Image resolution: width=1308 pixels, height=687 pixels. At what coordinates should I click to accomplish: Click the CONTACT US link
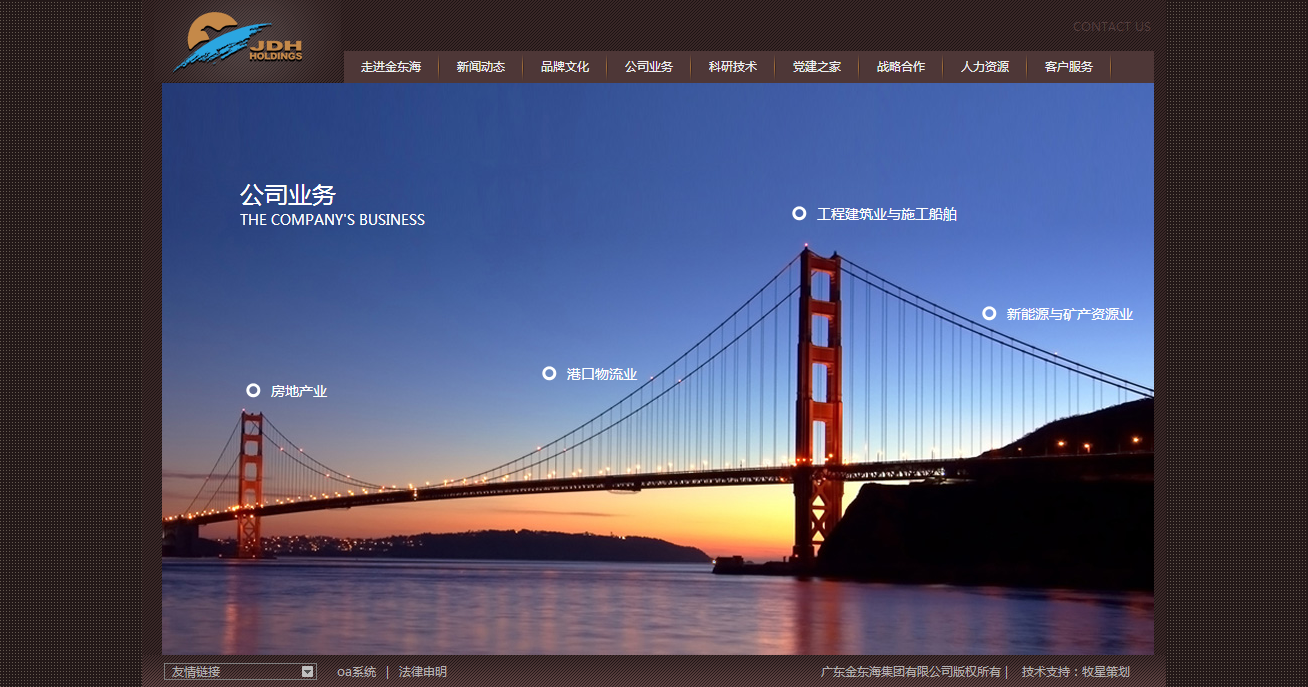click(1111, 27)
